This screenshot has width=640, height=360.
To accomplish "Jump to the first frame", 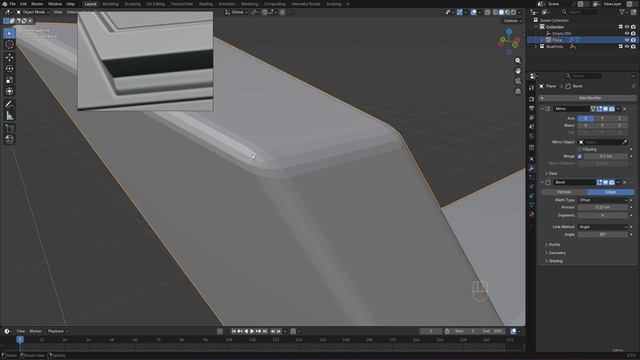I will 234,331.
